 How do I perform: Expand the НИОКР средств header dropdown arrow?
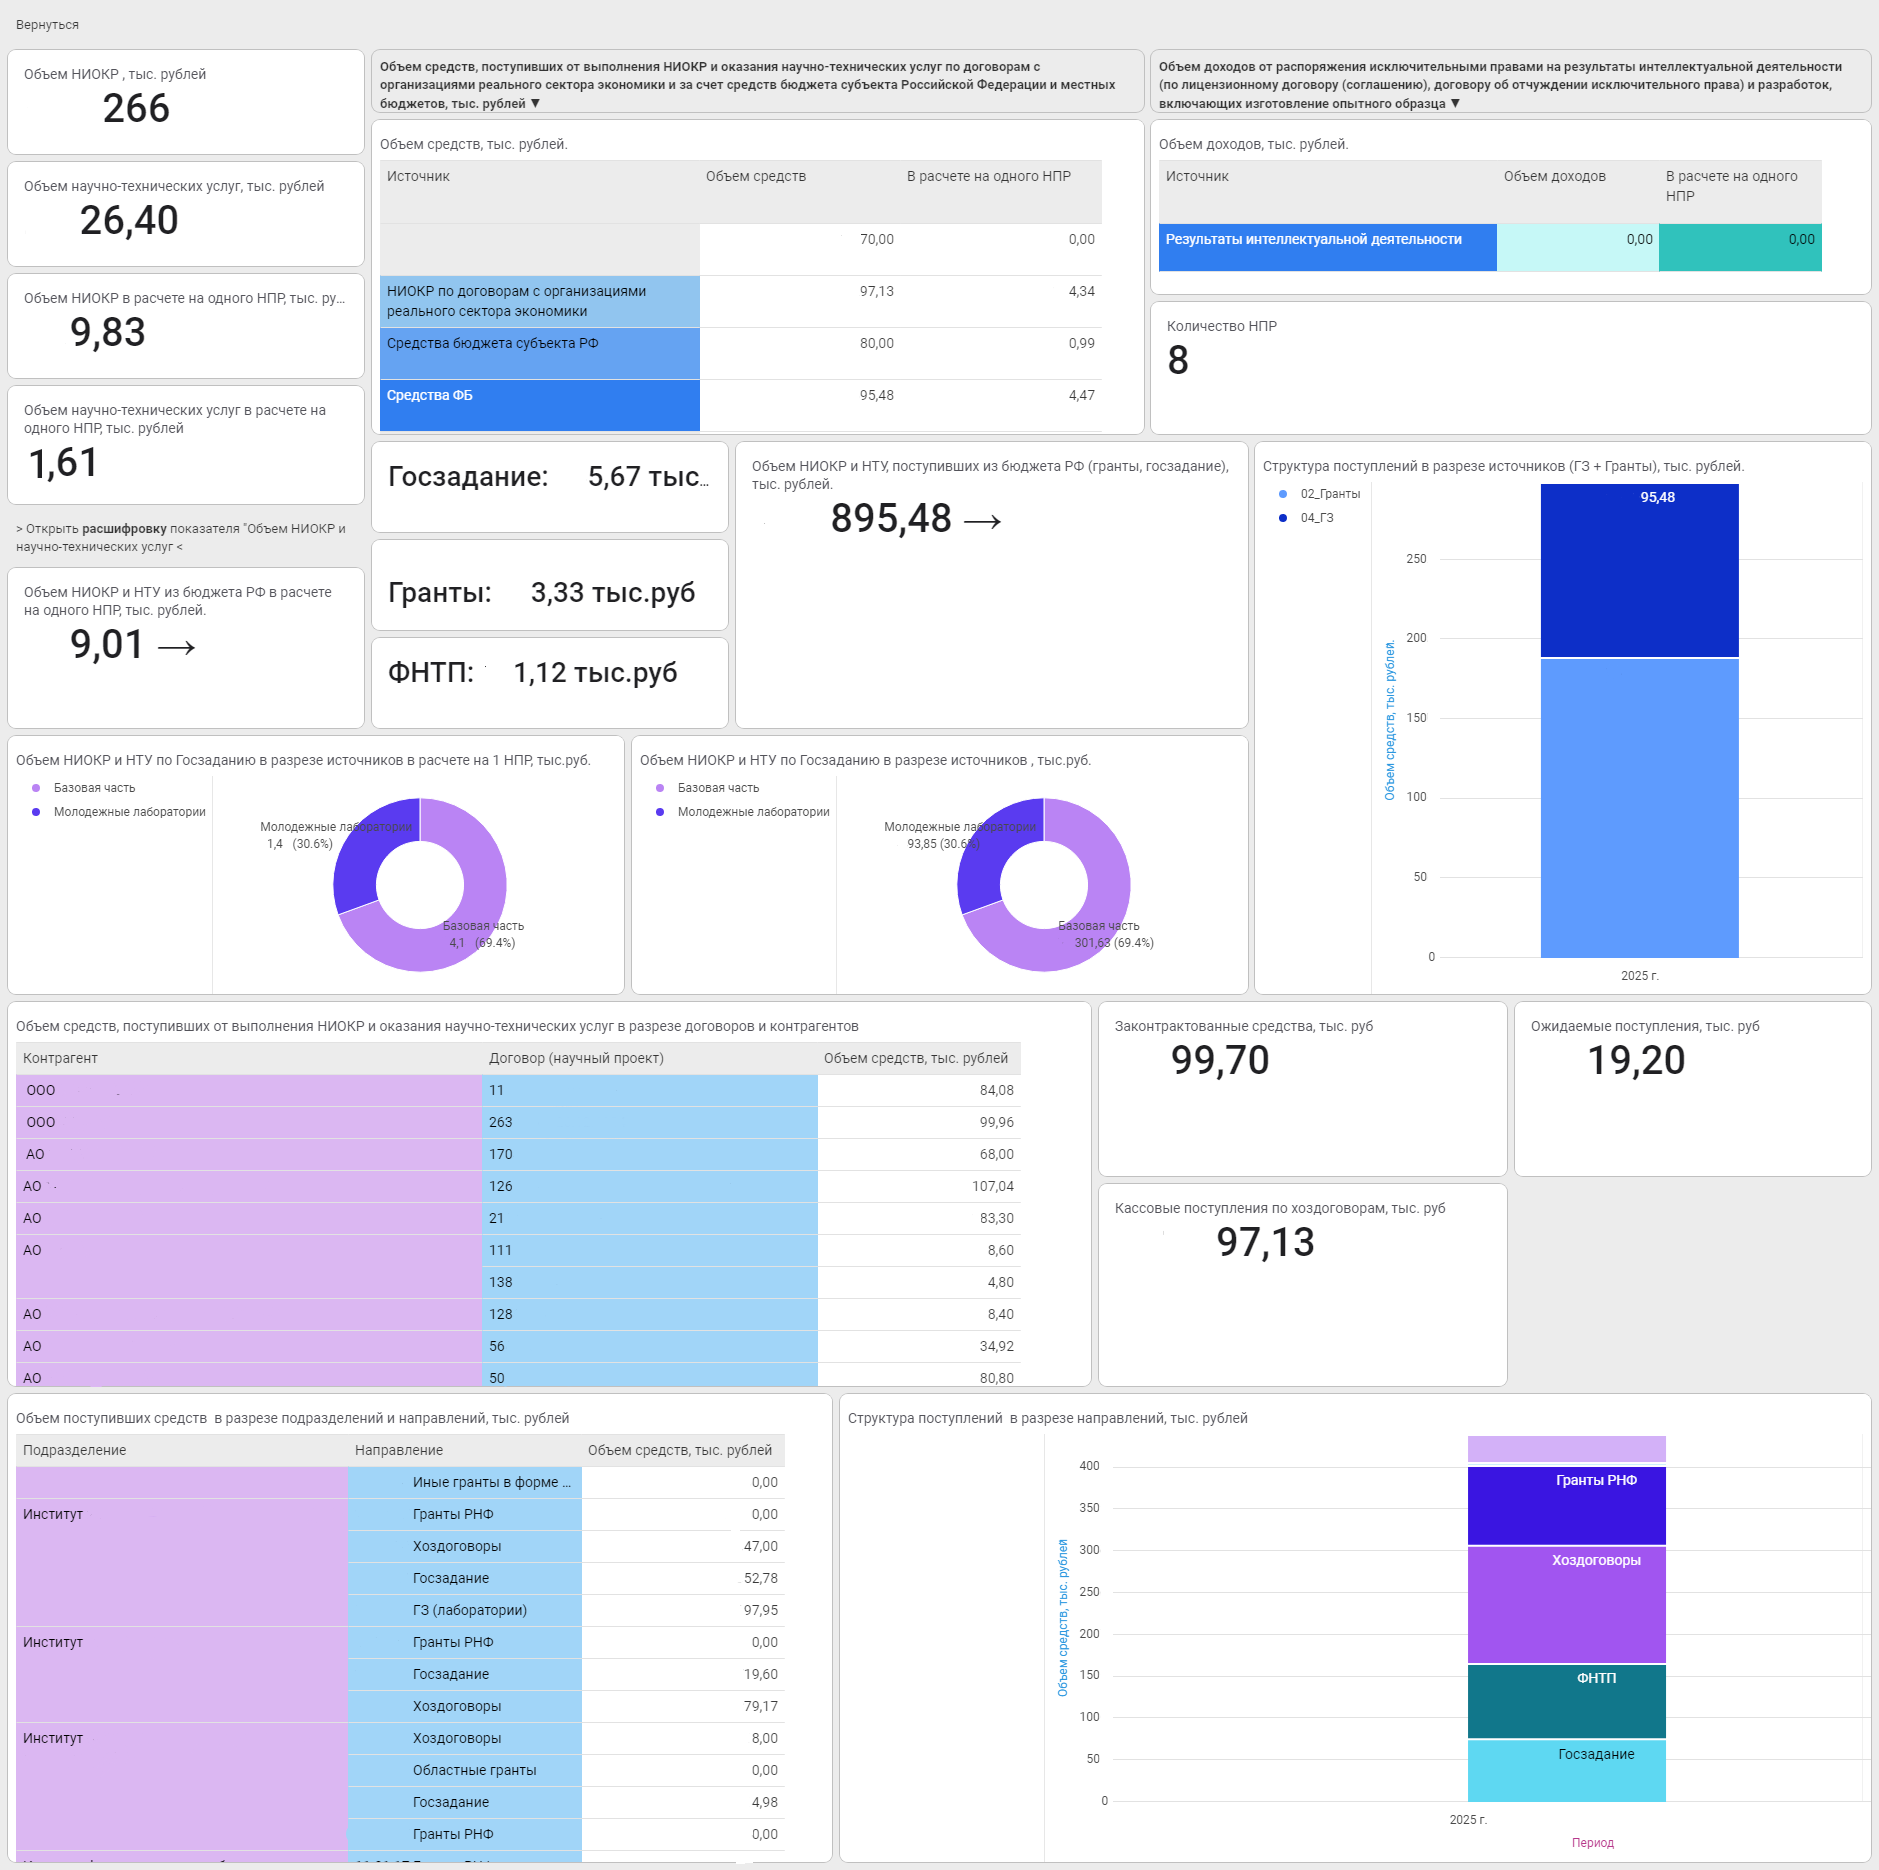pyautogui.click(x=536, y=104)
